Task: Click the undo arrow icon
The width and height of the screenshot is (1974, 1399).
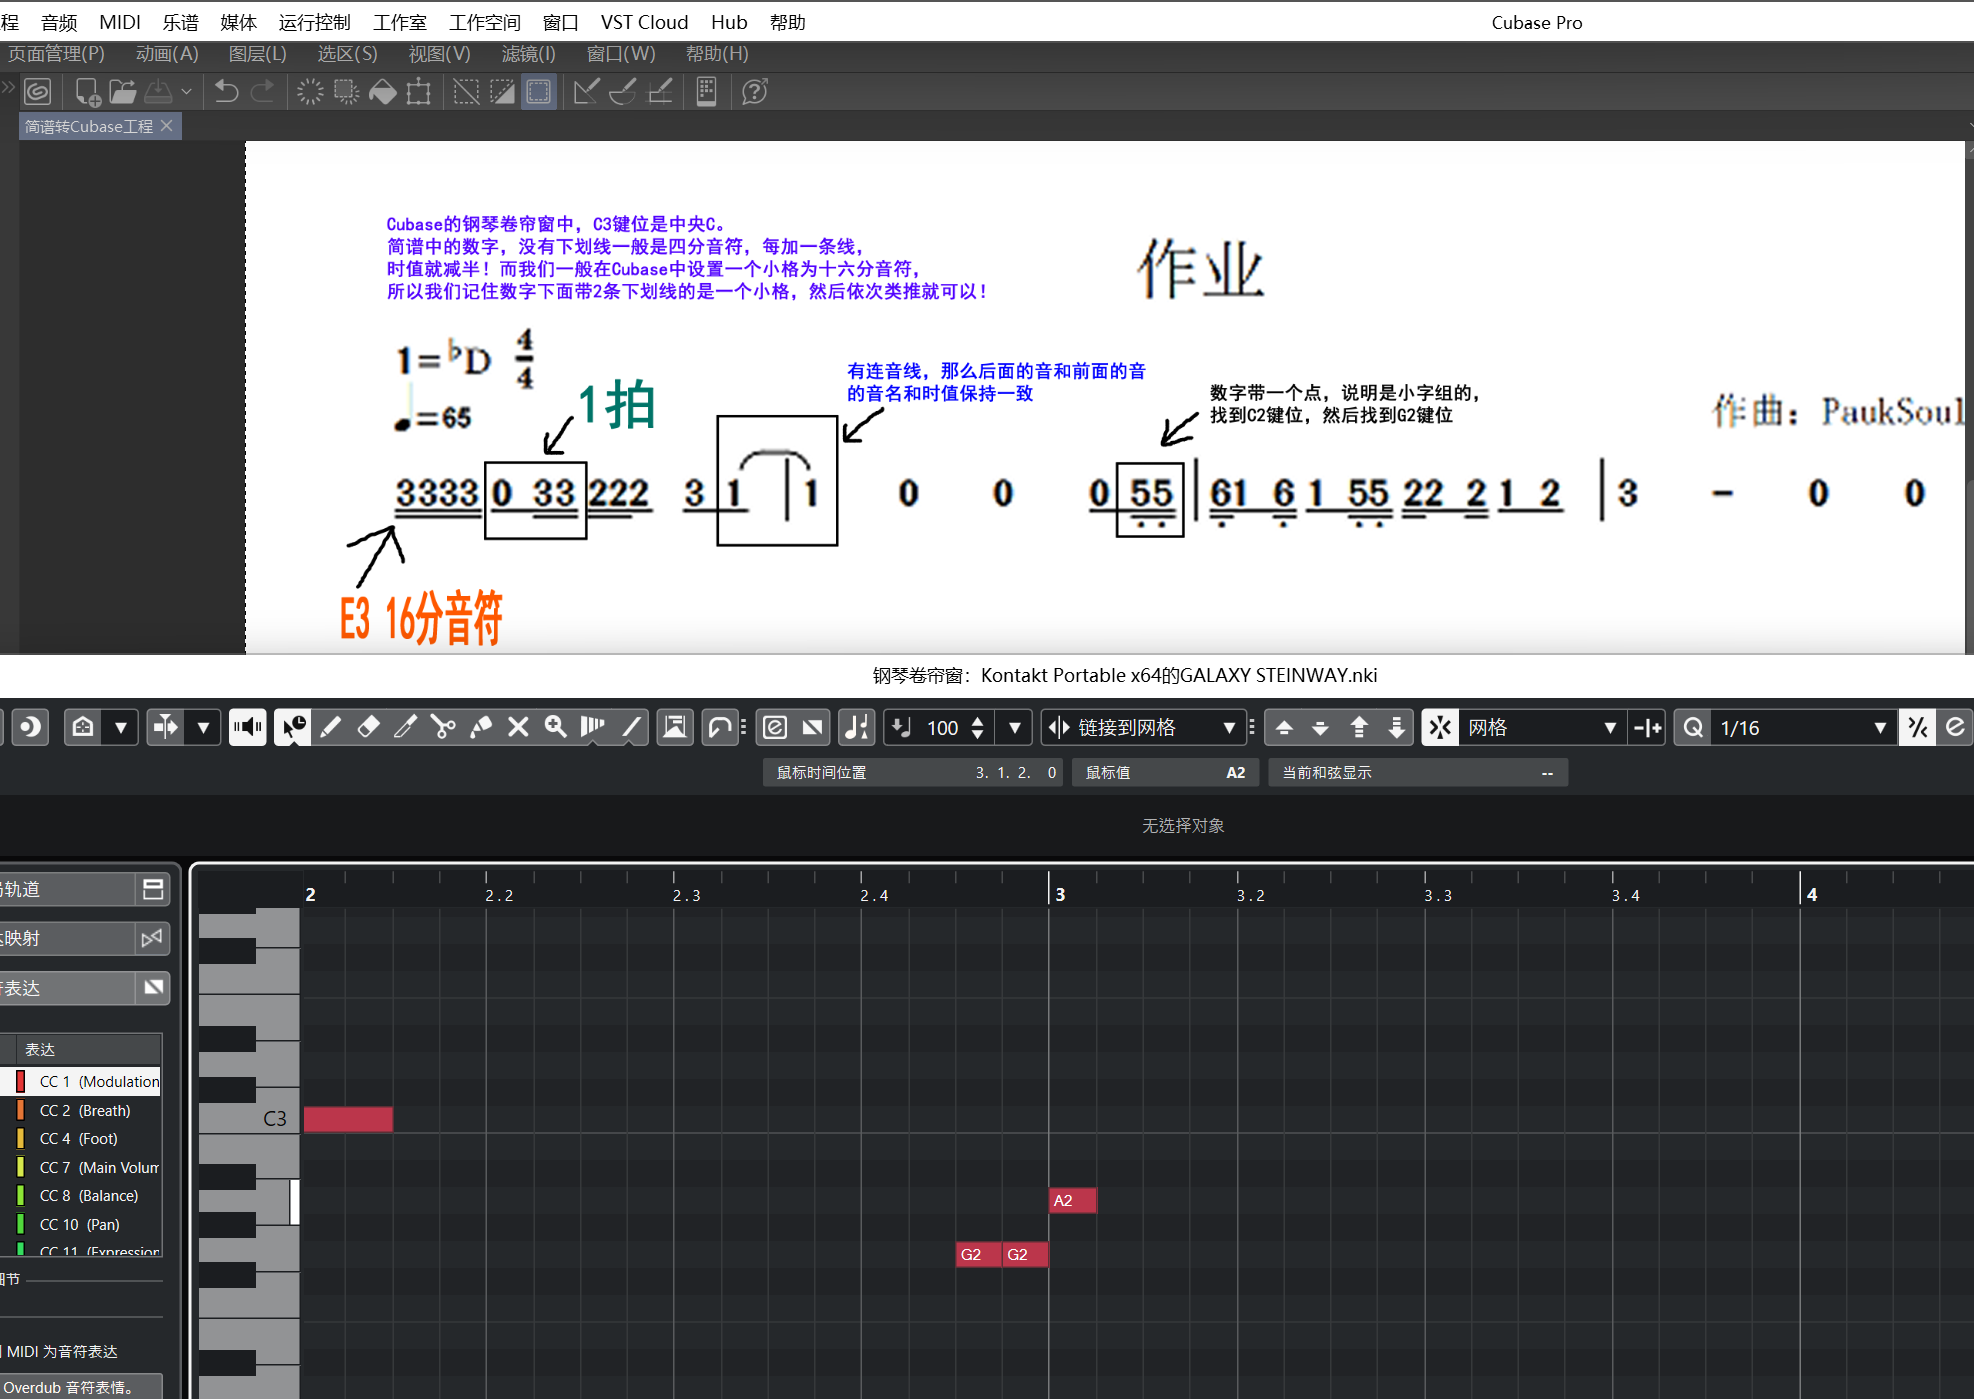Action: [x=226, y=92]
